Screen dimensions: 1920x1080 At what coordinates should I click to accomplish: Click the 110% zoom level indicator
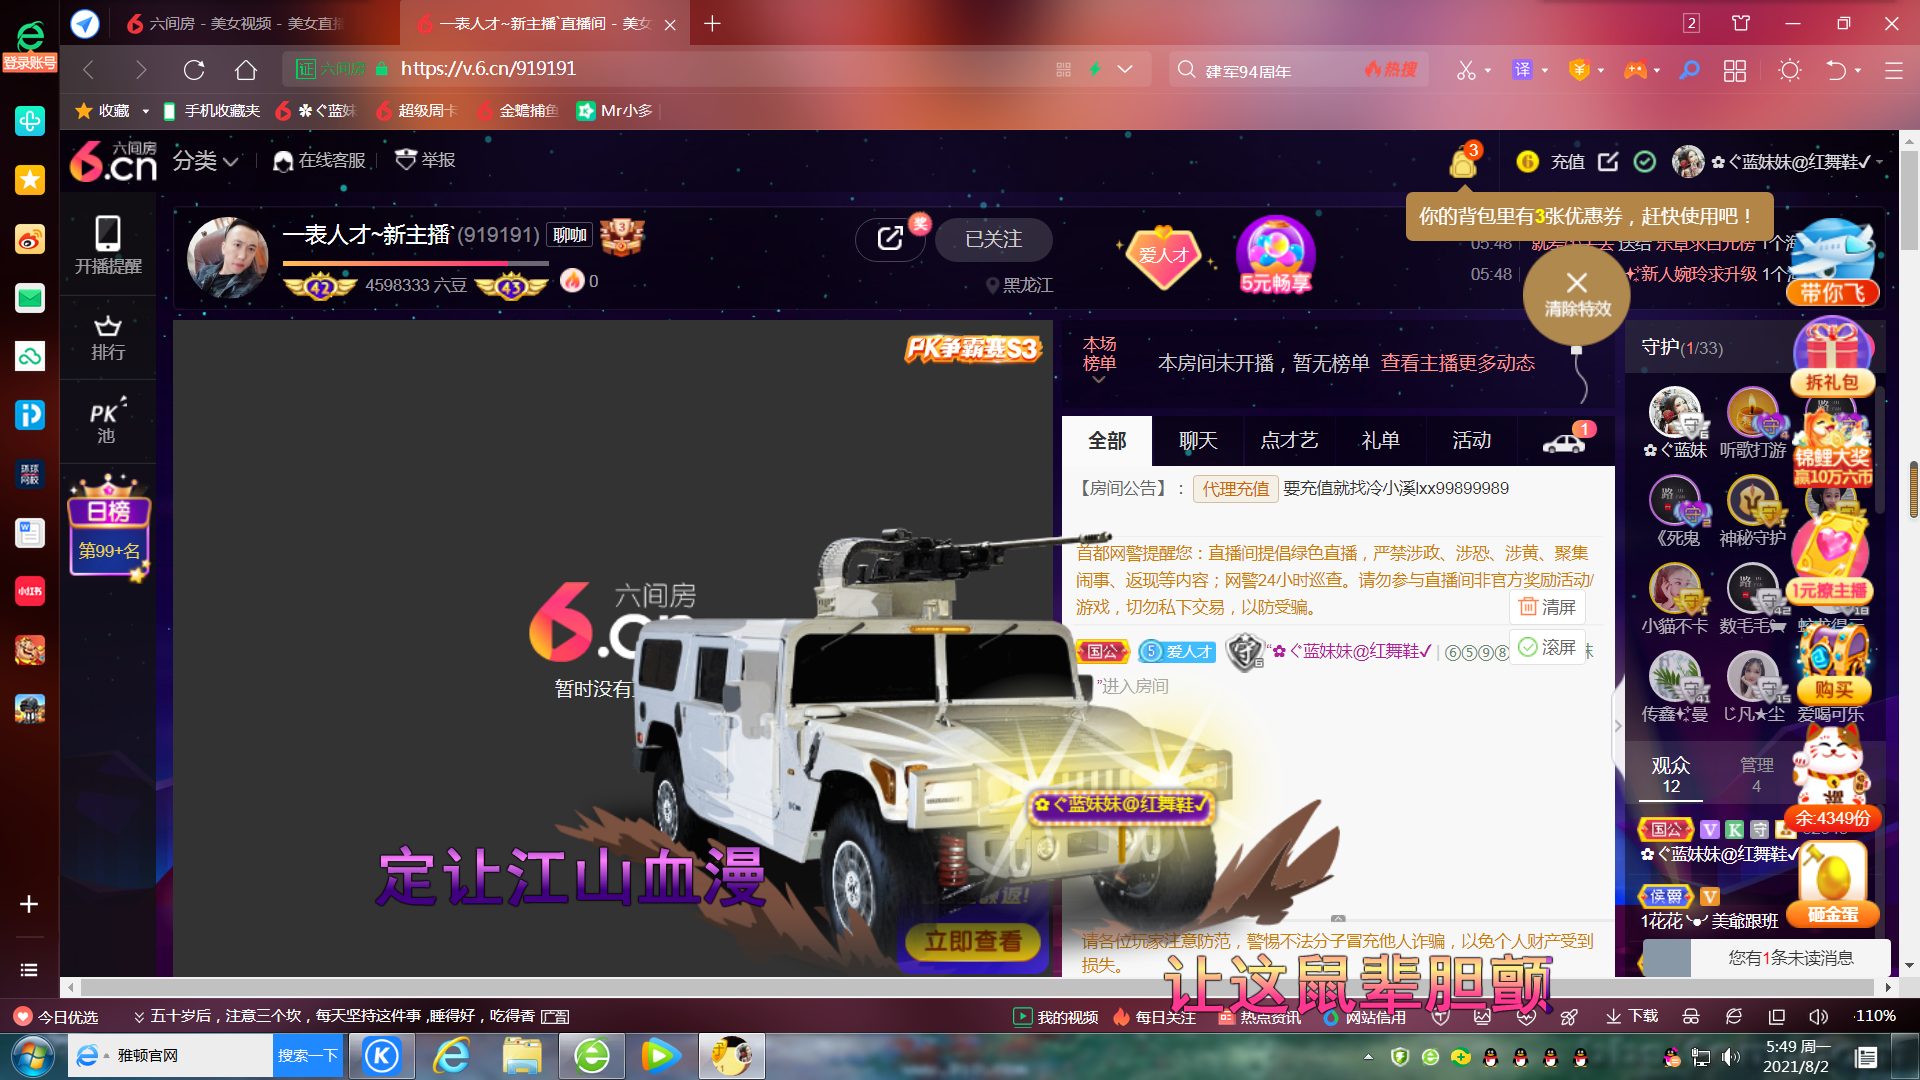[x=1874, y=1016]
